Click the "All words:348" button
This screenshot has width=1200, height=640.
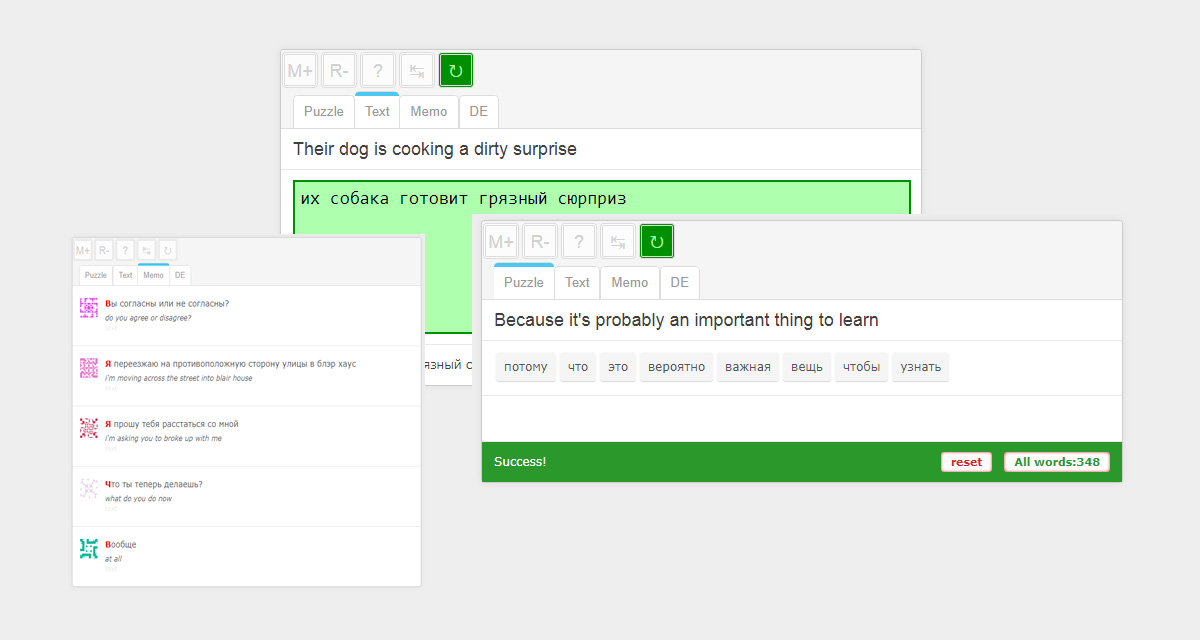pyautogui.click(x=1057, y=462)
